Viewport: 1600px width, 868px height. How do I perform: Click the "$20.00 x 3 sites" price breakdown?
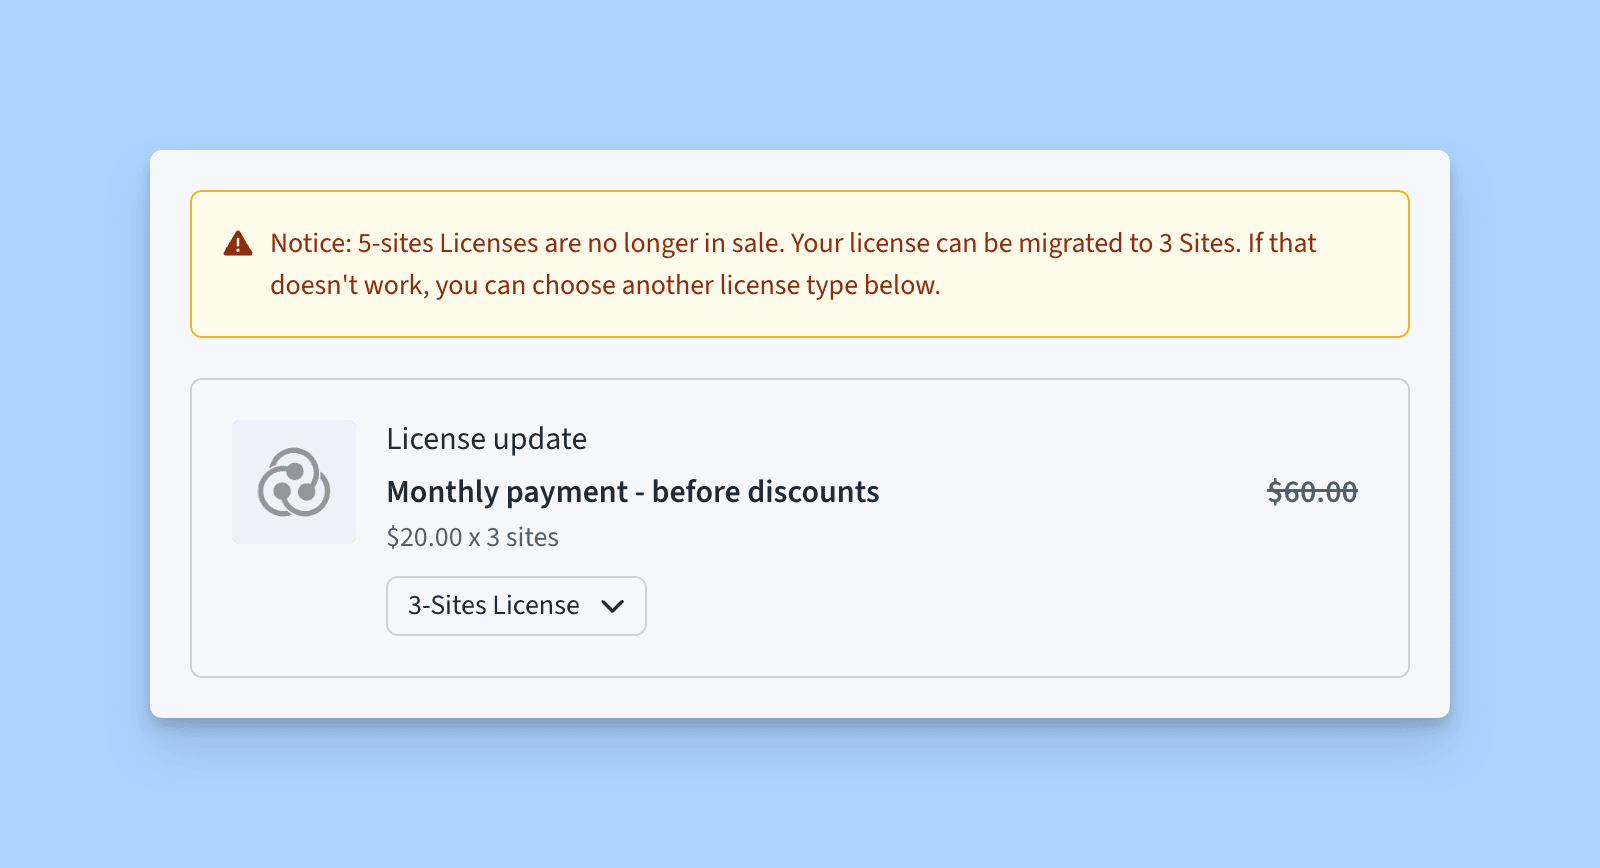472,538
